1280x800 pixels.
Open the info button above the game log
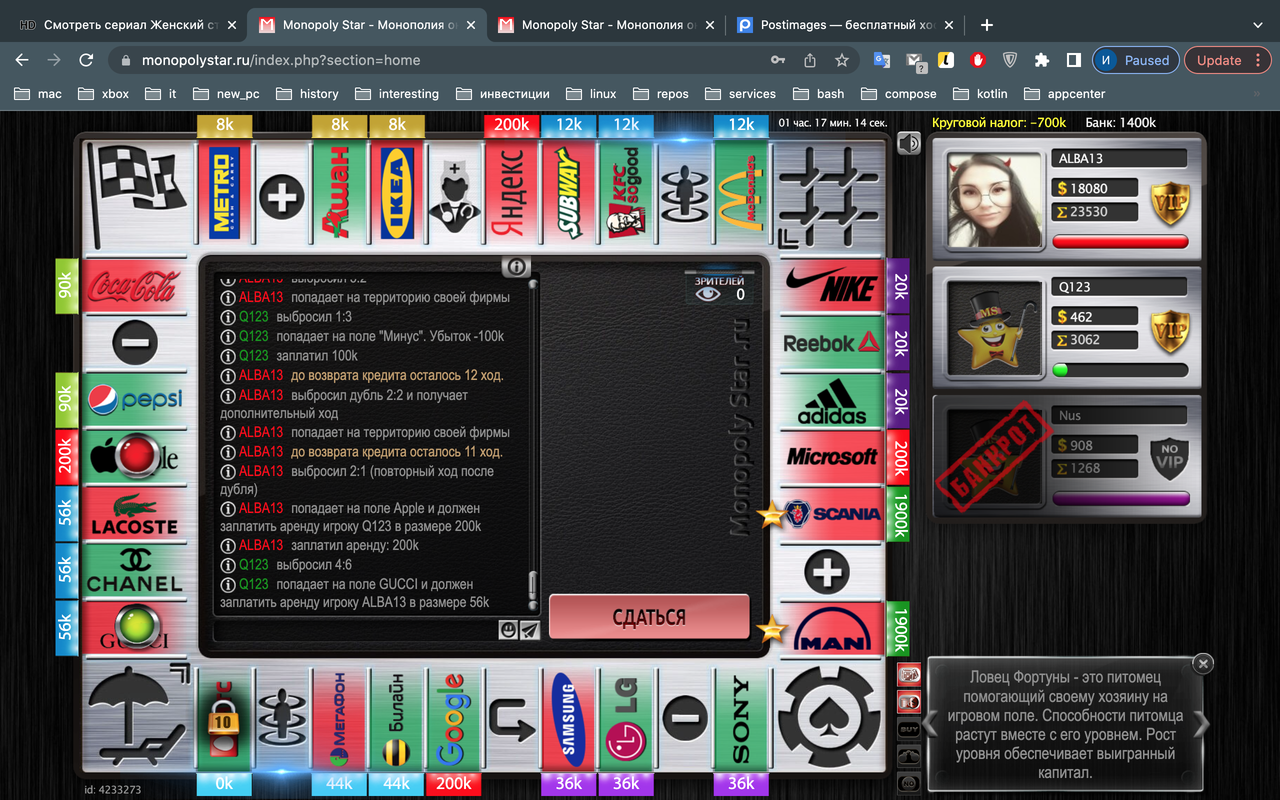(516, 267)
